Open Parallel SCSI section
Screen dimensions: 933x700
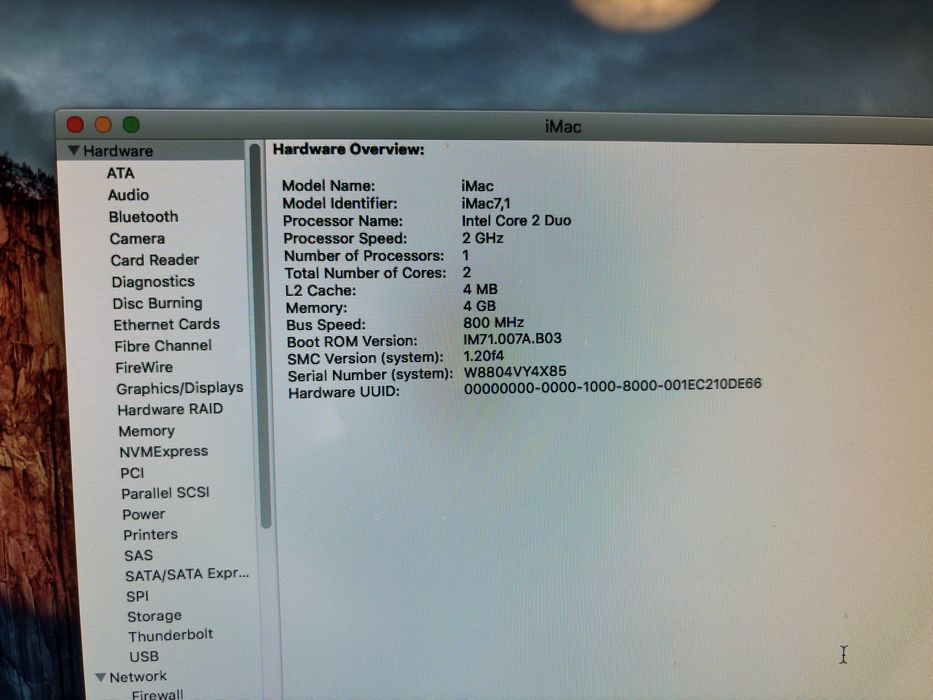[165, 493]
